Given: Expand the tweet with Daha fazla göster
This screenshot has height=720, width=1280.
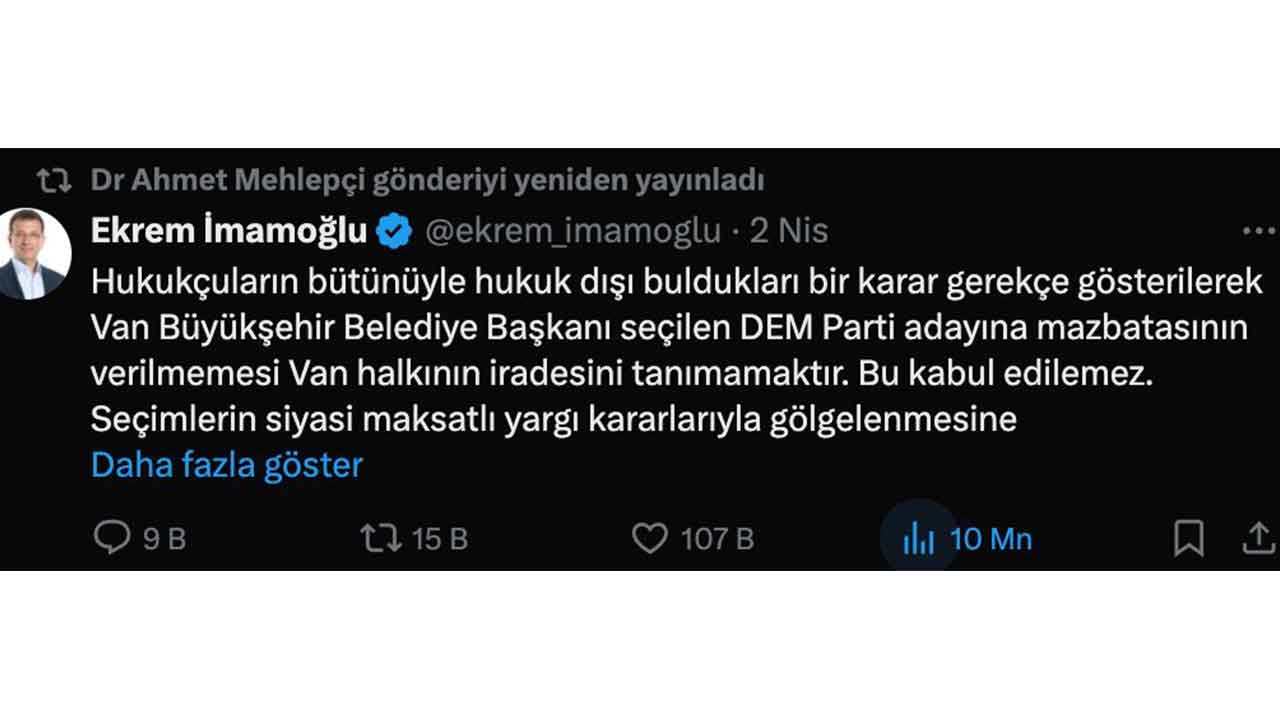Looking at the screenshot, I should (225, 464).
